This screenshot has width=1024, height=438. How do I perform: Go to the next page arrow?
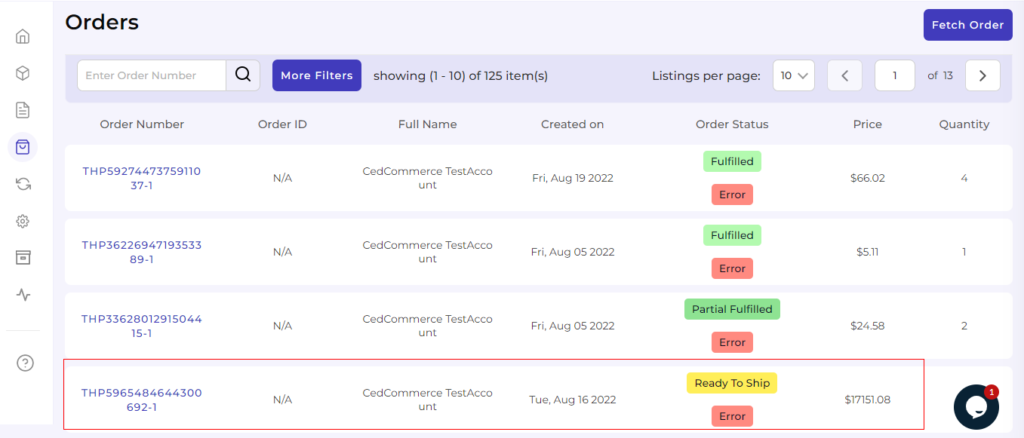pos(982,75)
